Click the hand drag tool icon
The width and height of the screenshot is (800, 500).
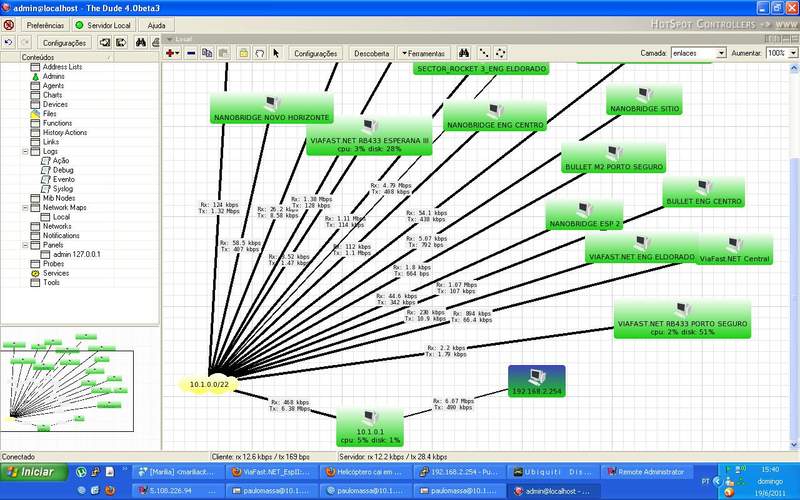[x=260, y=53]
